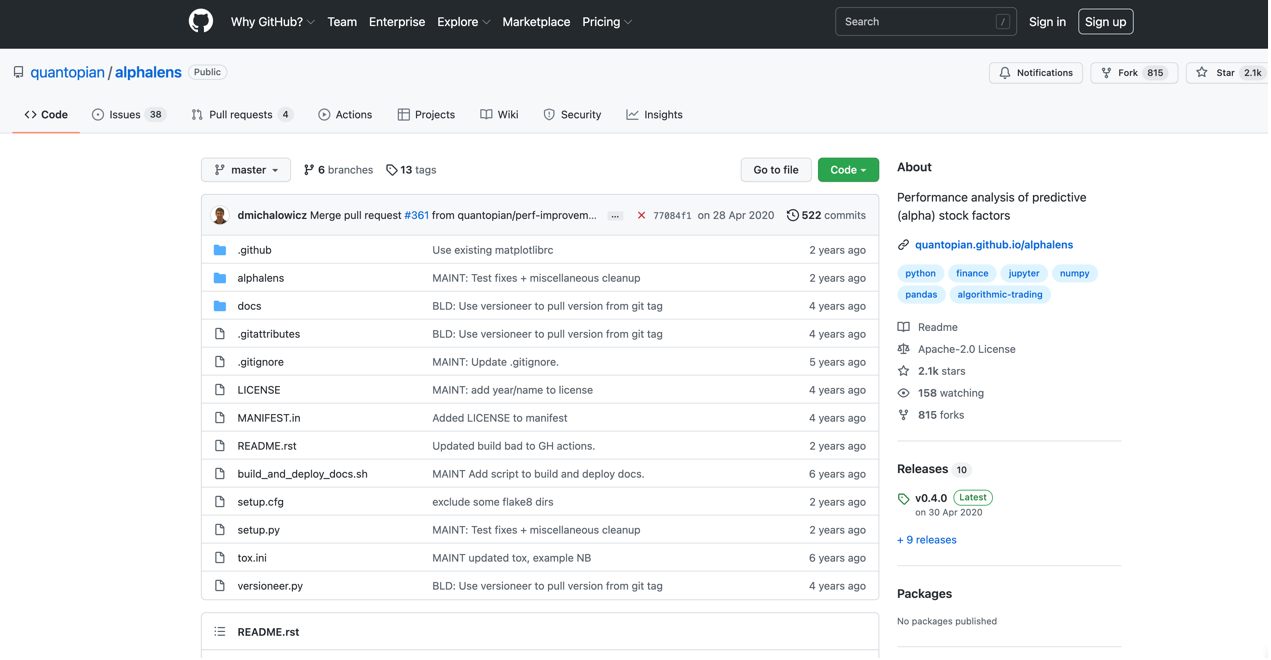
Task: Open the README table of contents icon
Action: point(220,632)
